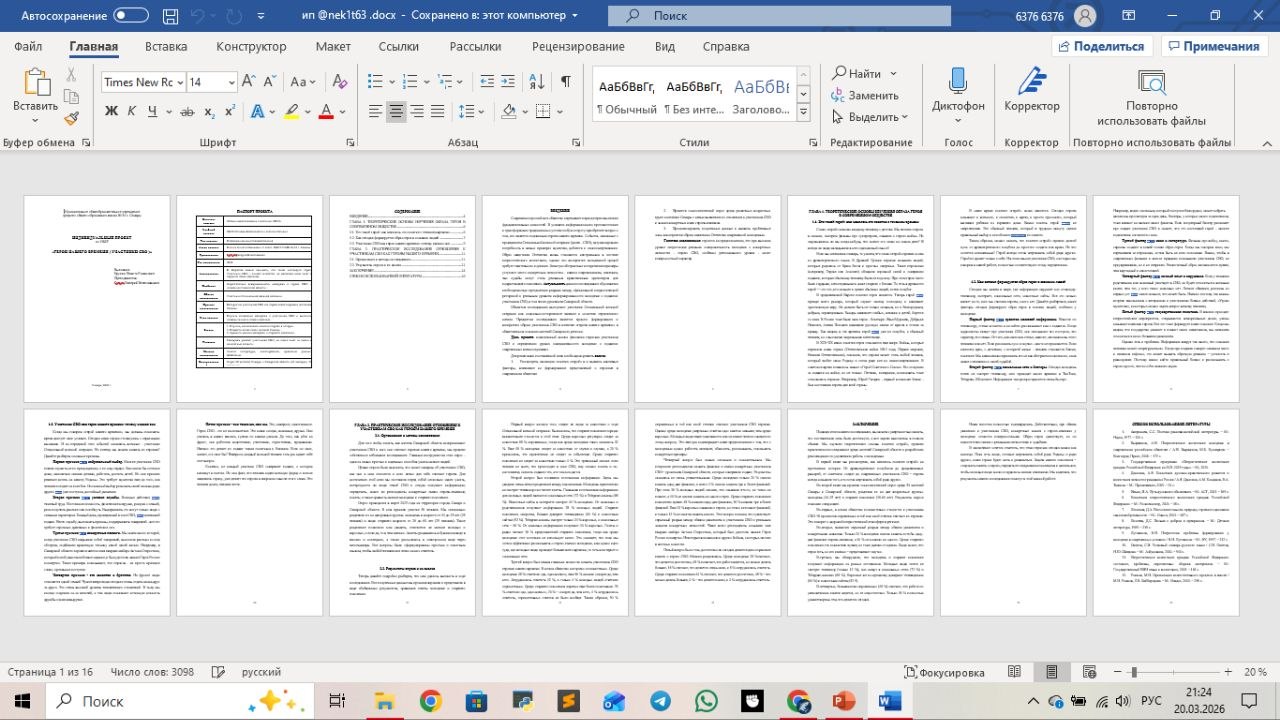Decrease font size with the smaller A icon
This screenshot has width=1280, height=720.
point(268,82)
